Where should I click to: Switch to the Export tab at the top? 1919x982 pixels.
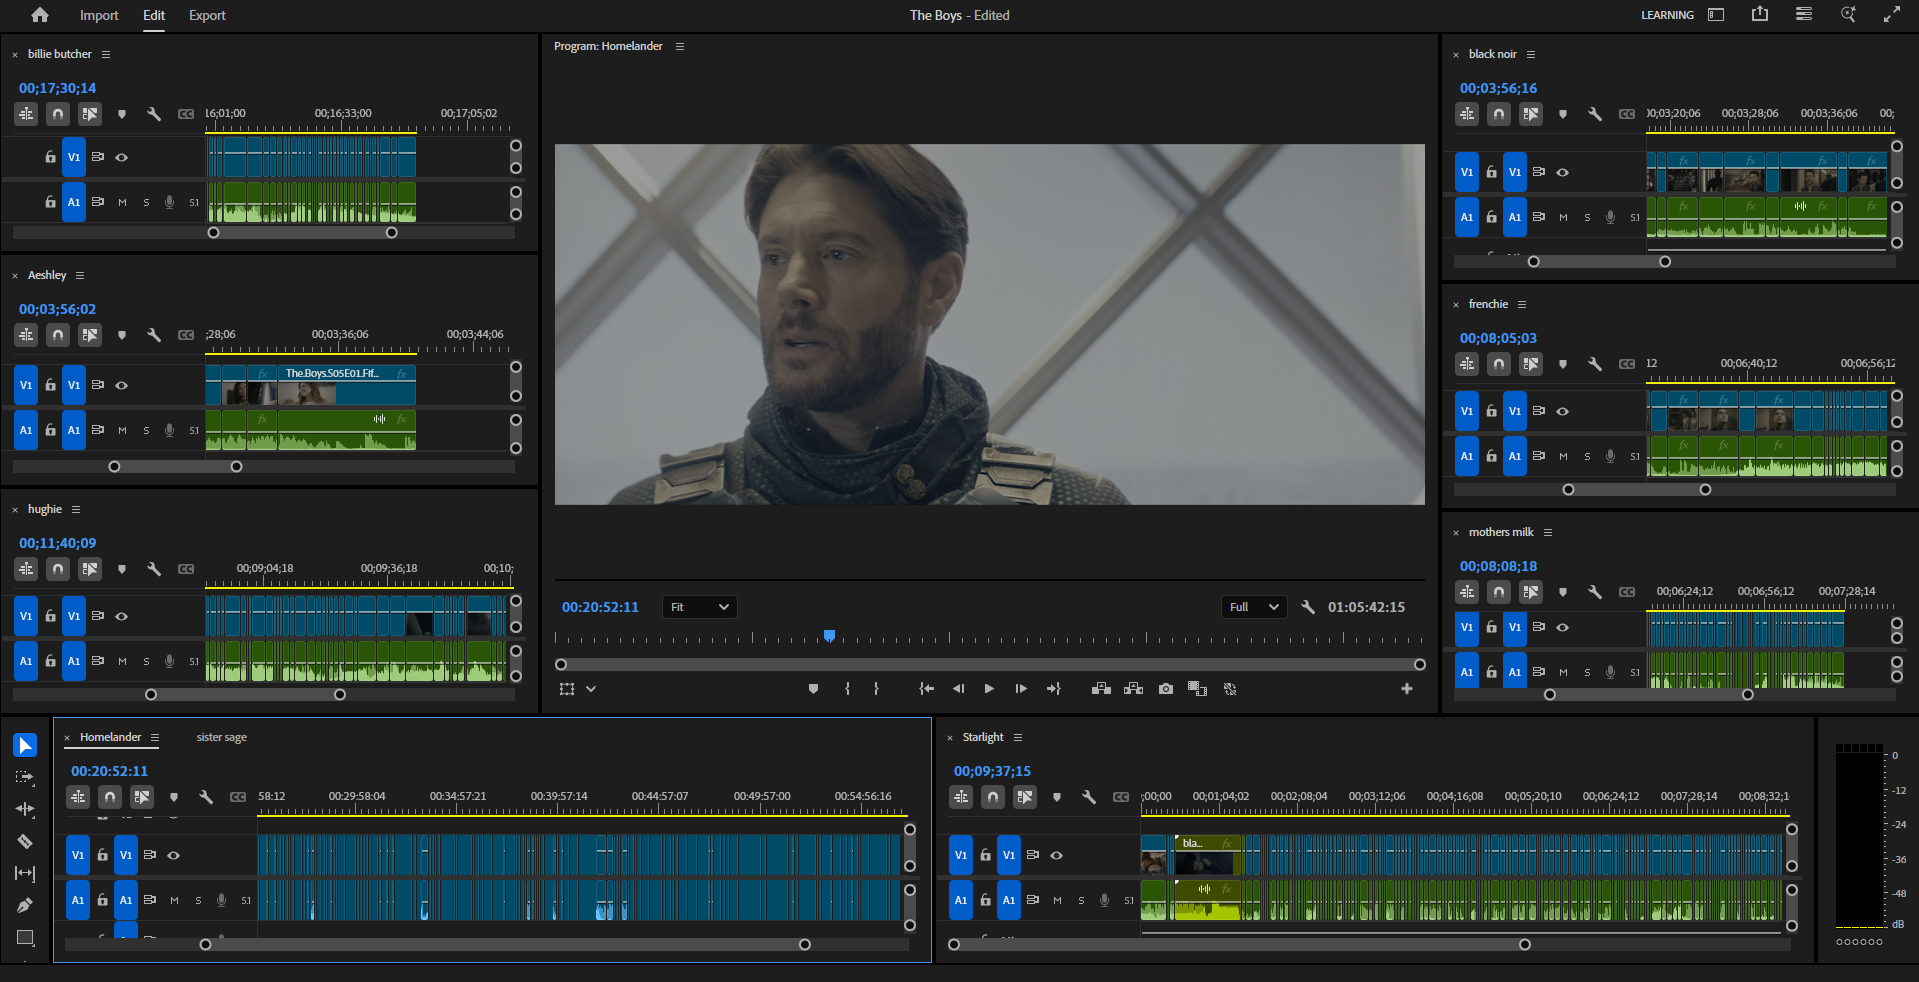click(206, 15)
